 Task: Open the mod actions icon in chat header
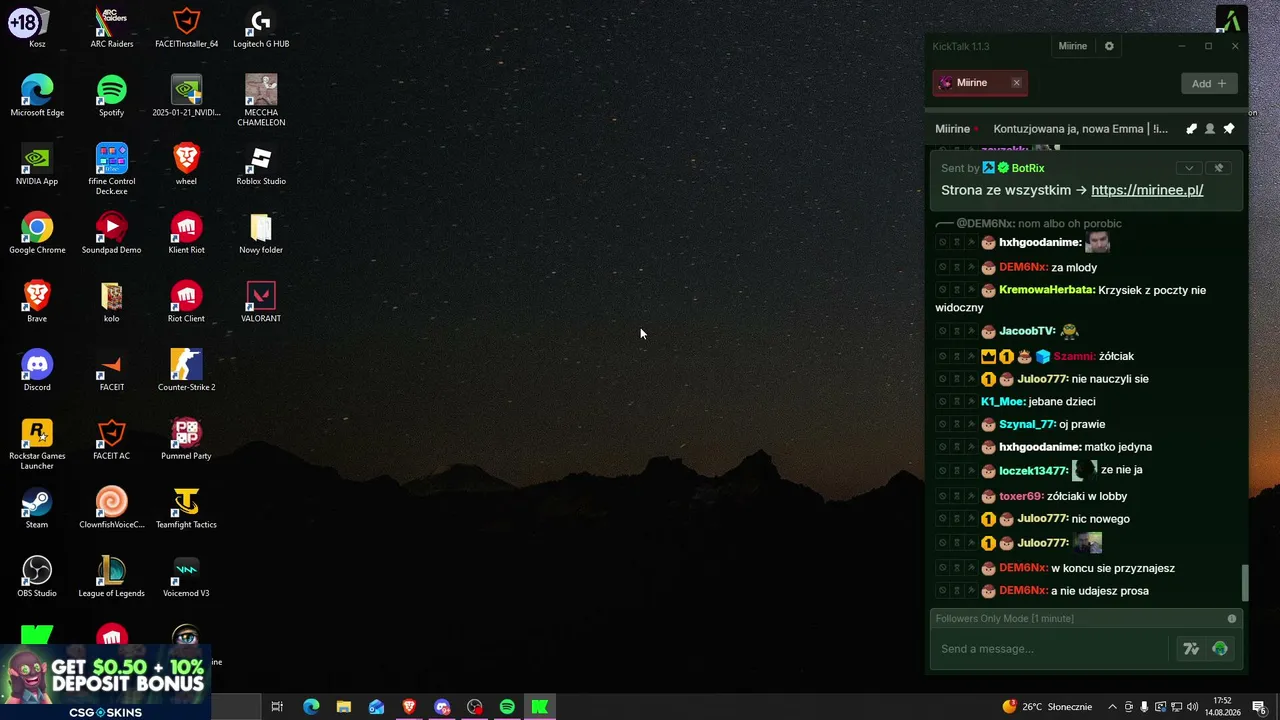(1191, 129)
